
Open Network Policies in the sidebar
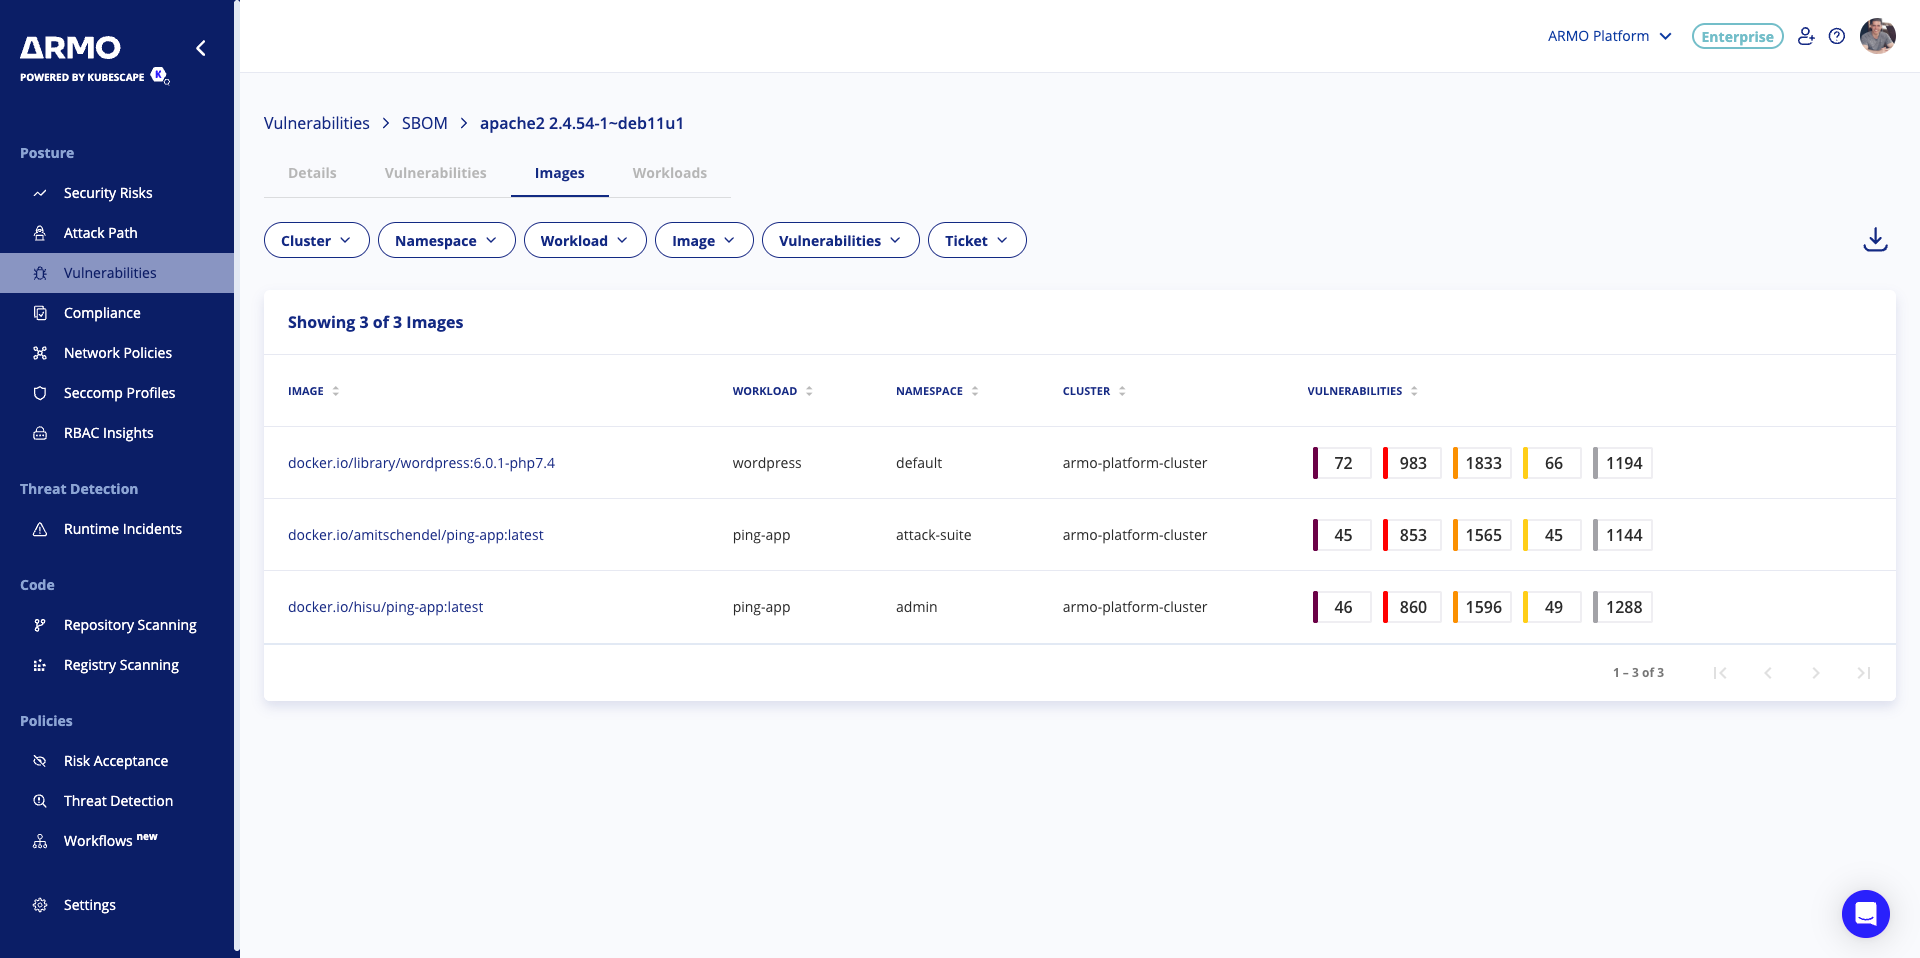[118, 353]
